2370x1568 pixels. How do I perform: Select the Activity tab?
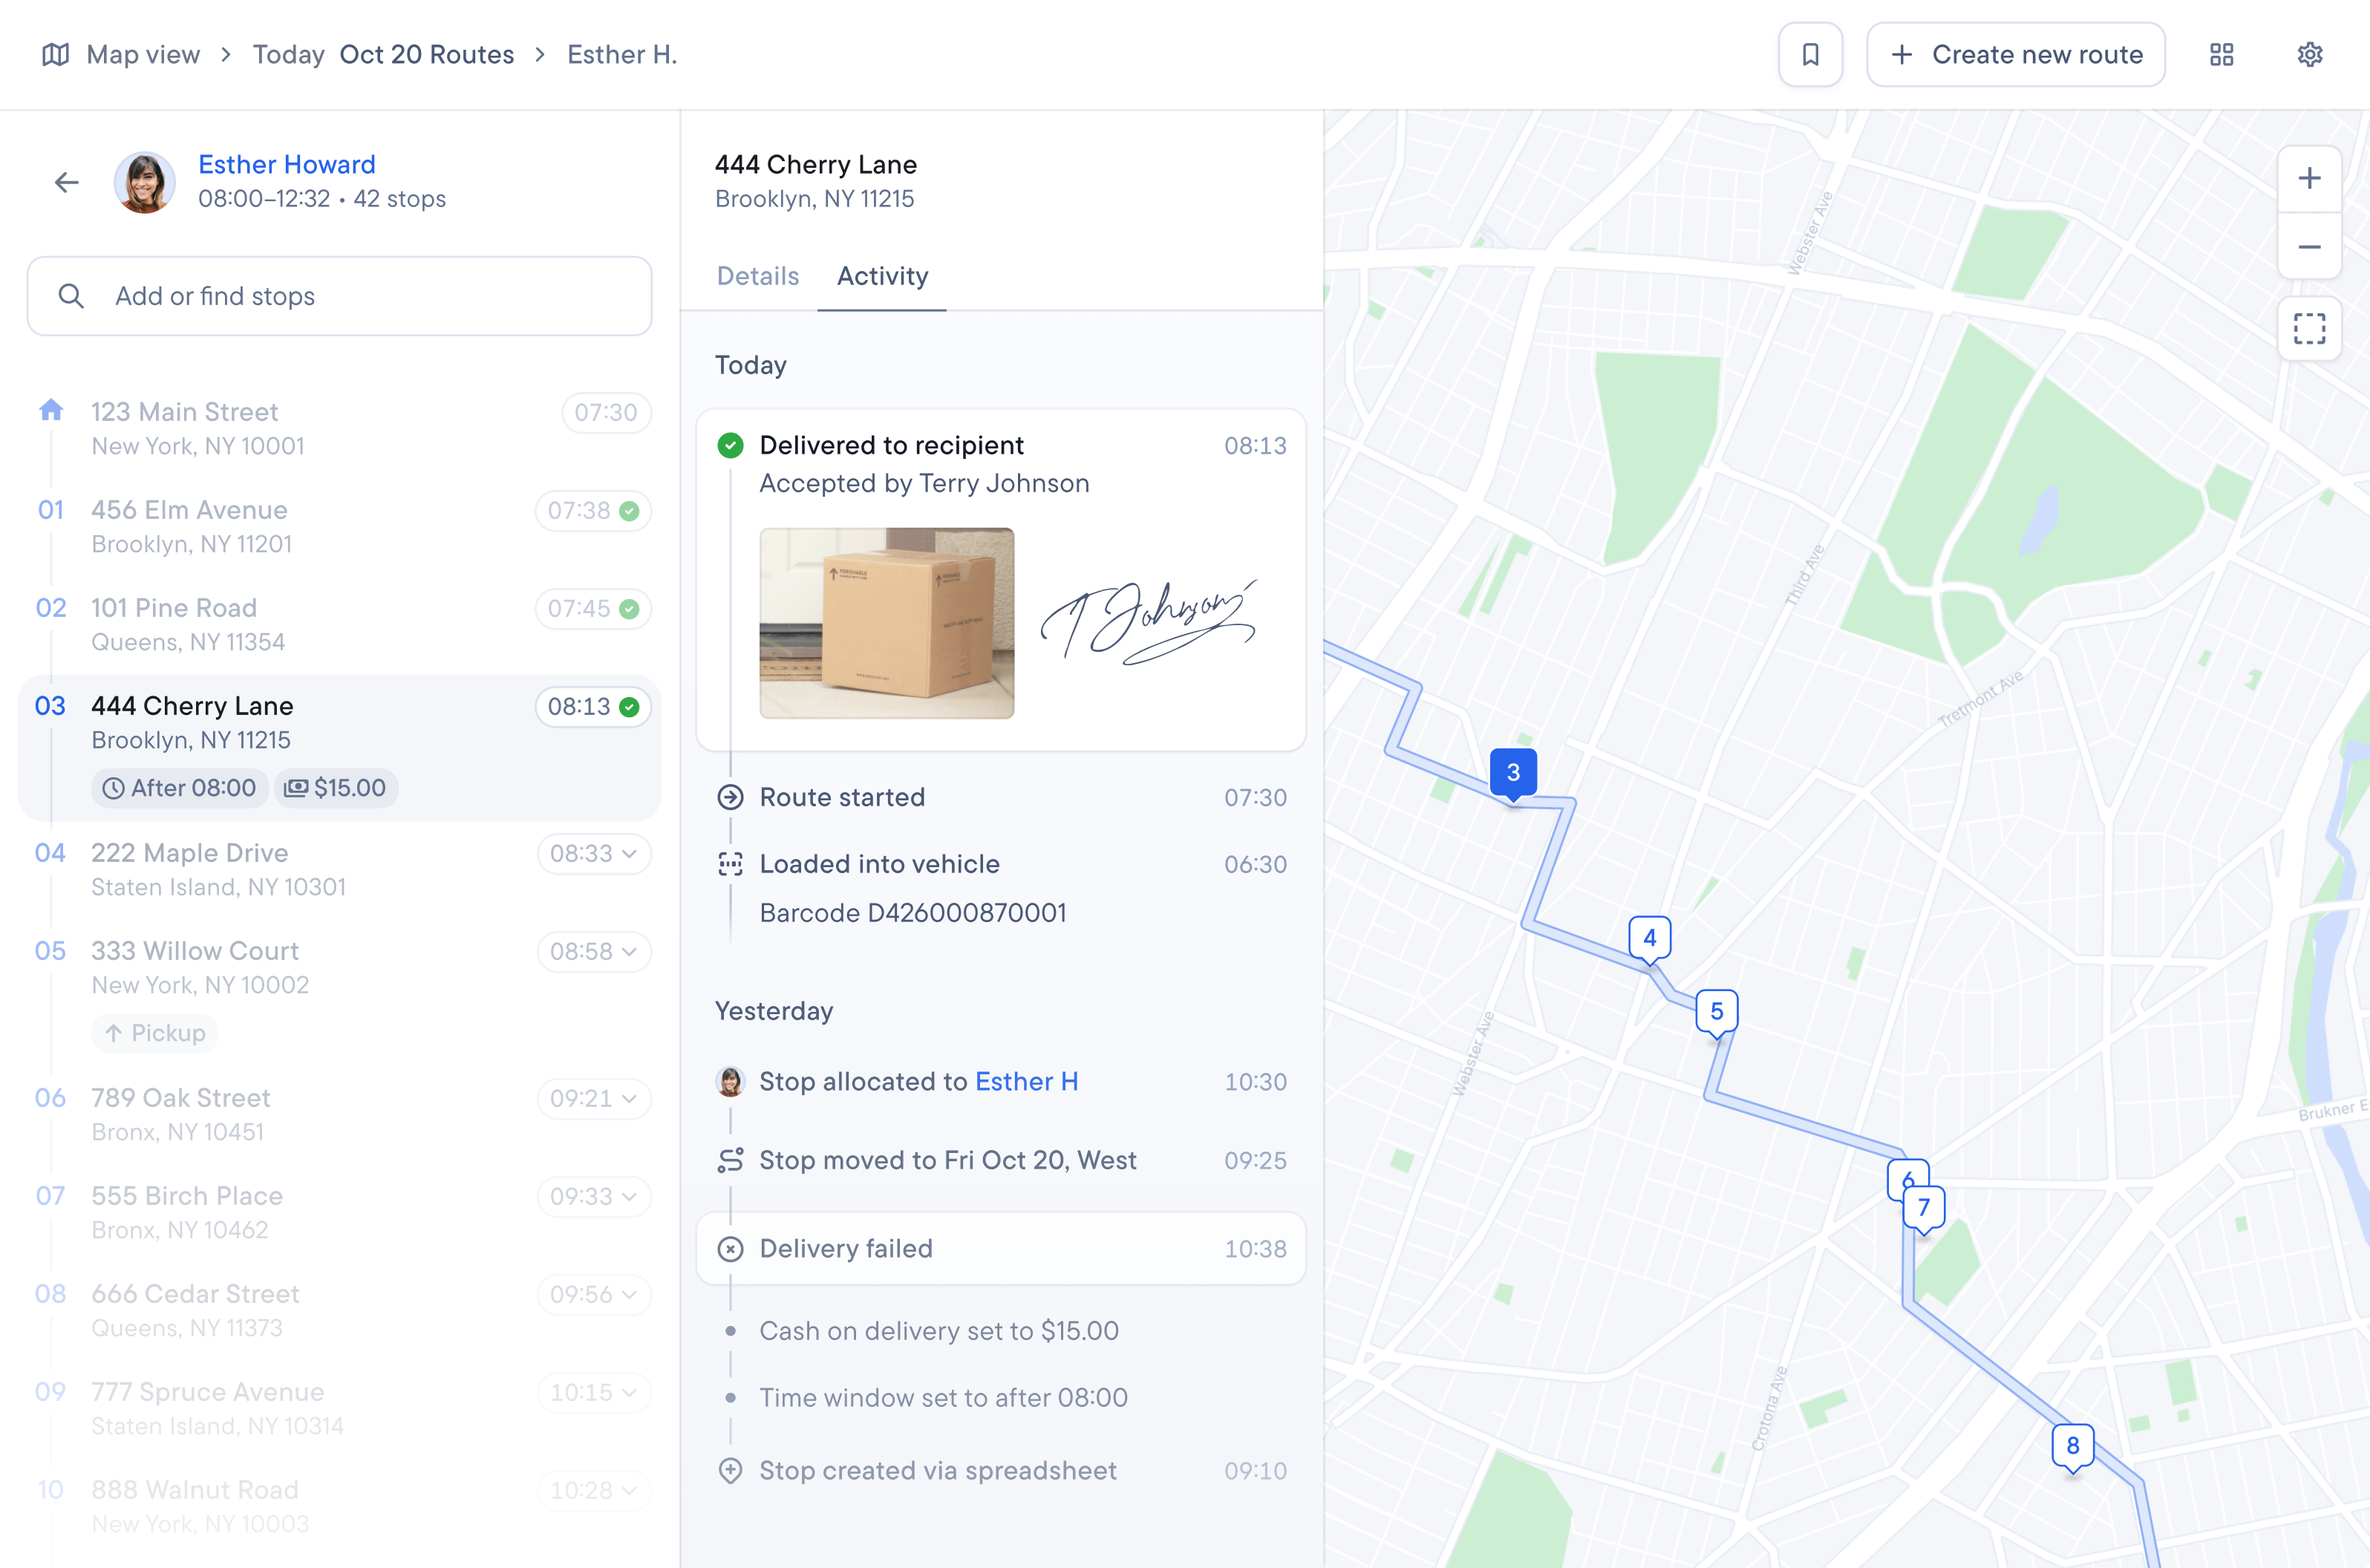pos(882,276)
